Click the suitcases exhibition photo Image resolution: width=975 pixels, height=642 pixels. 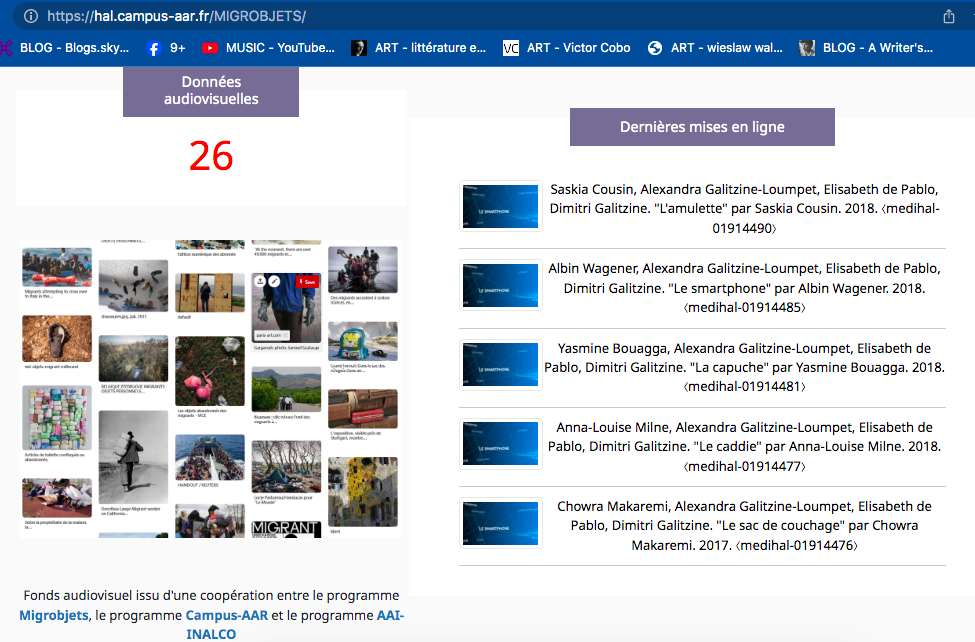[363, 409]
